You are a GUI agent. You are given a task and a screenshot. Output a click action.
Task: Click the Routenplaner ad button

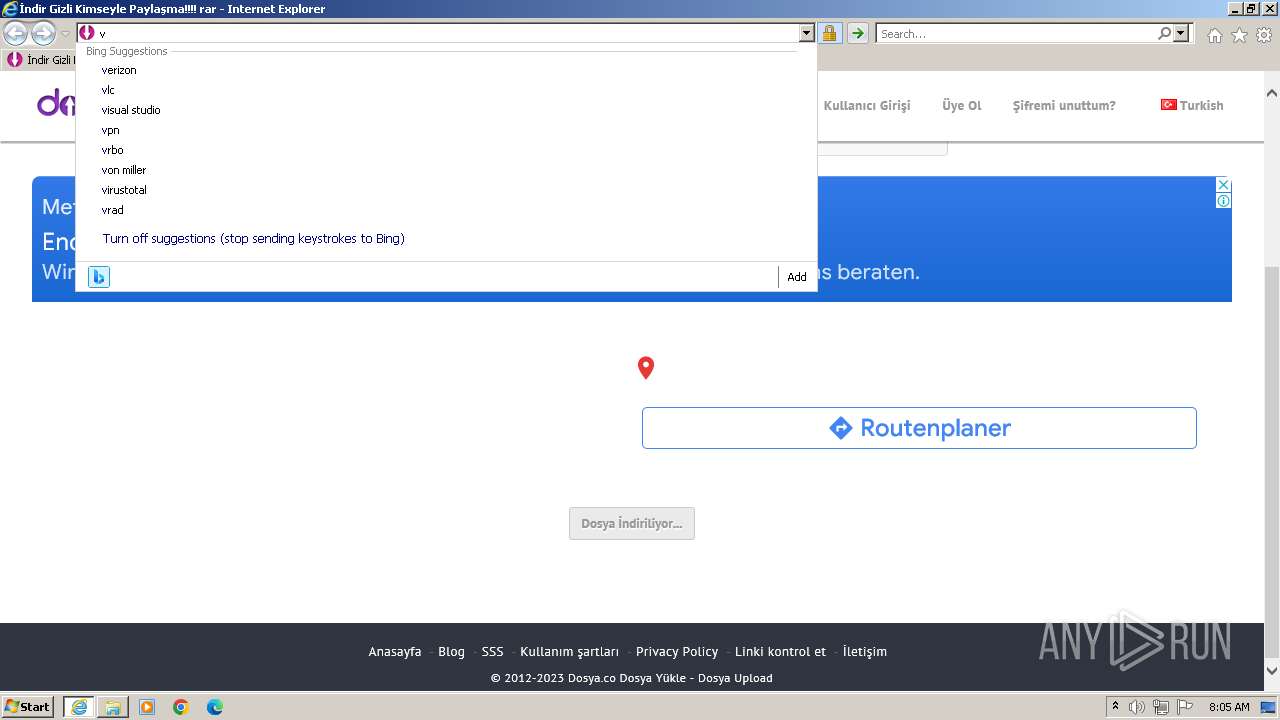(x=919, y=428)
